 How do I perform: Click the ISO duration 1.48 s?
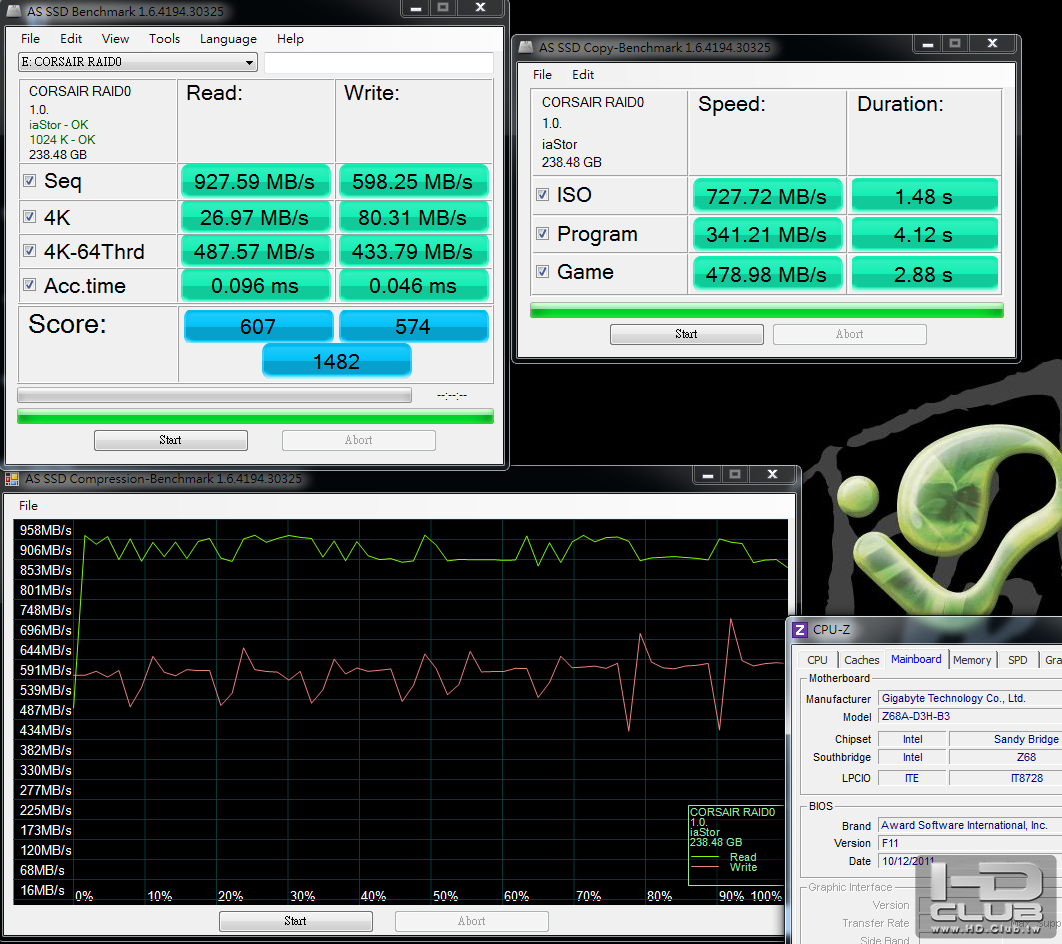925,196
